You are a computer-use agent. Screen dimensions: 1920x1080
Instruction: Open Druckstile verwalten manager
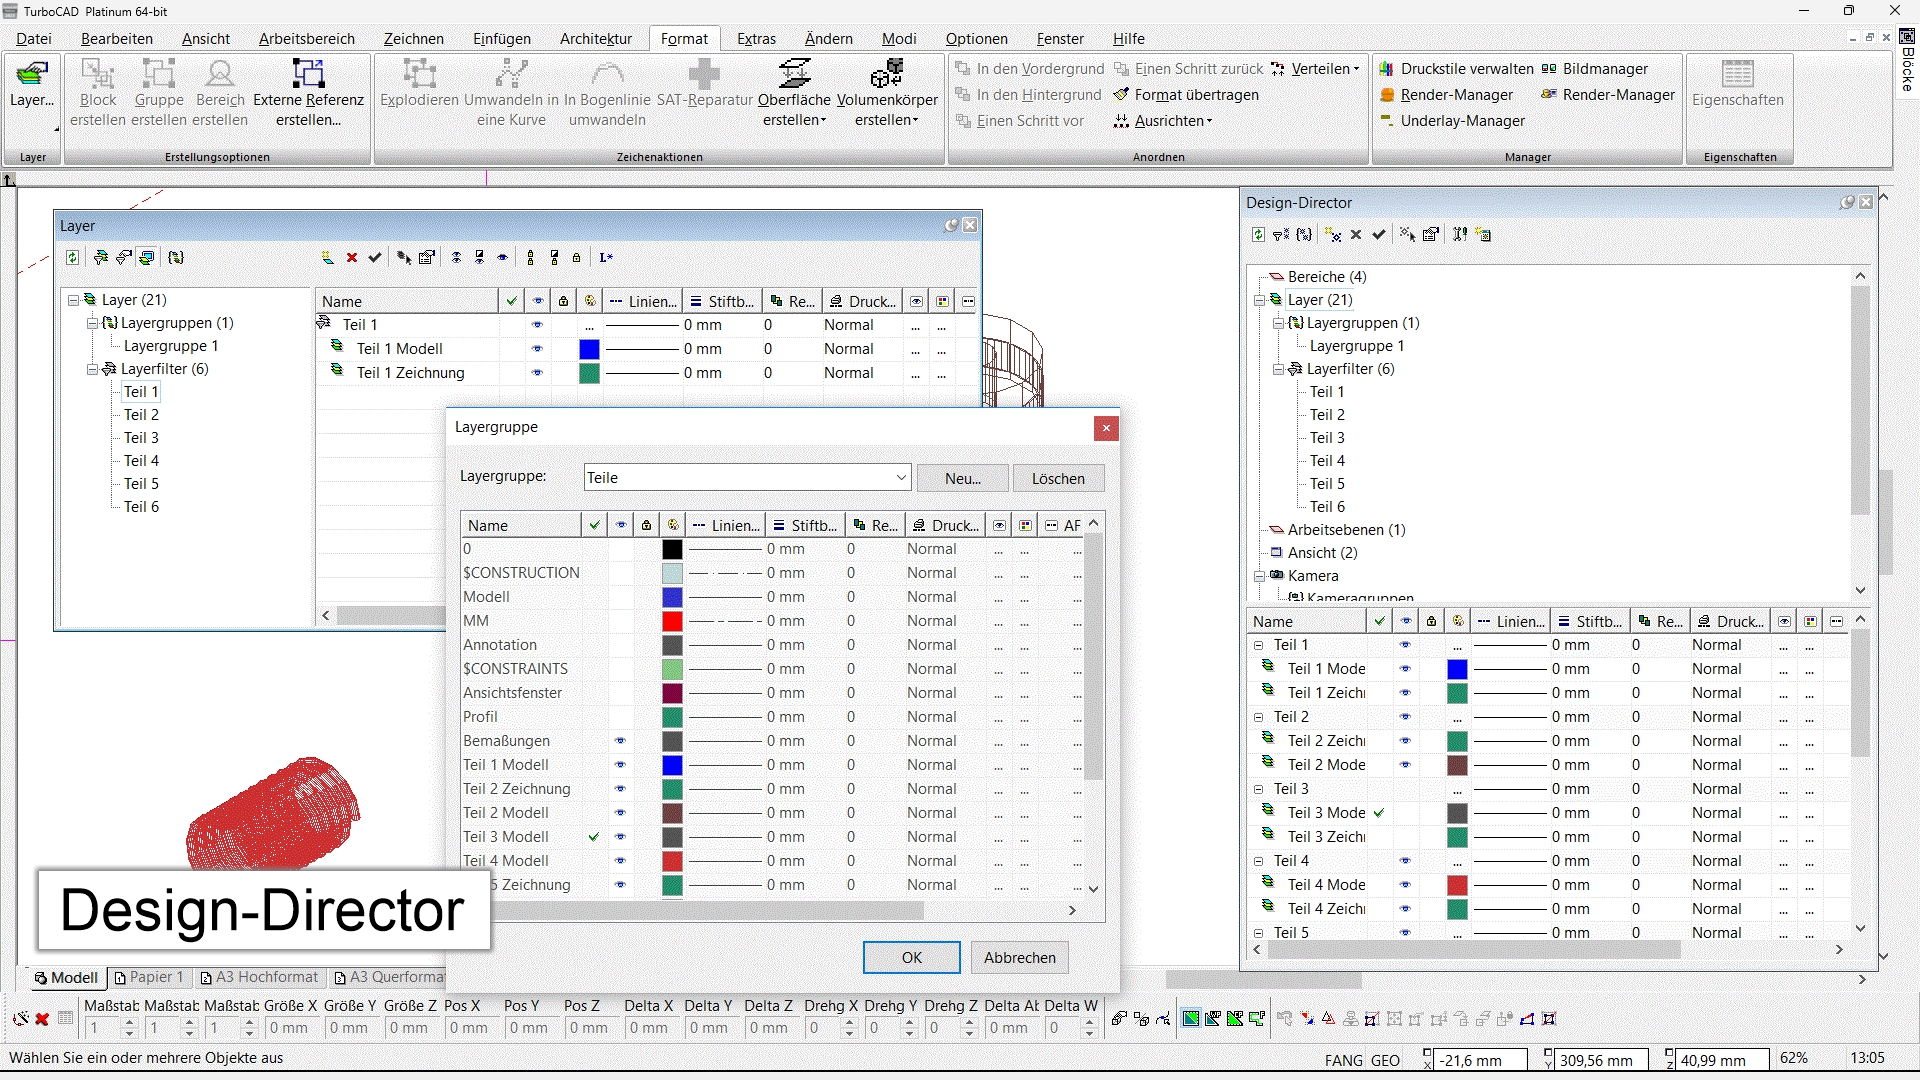[1456, 69]
